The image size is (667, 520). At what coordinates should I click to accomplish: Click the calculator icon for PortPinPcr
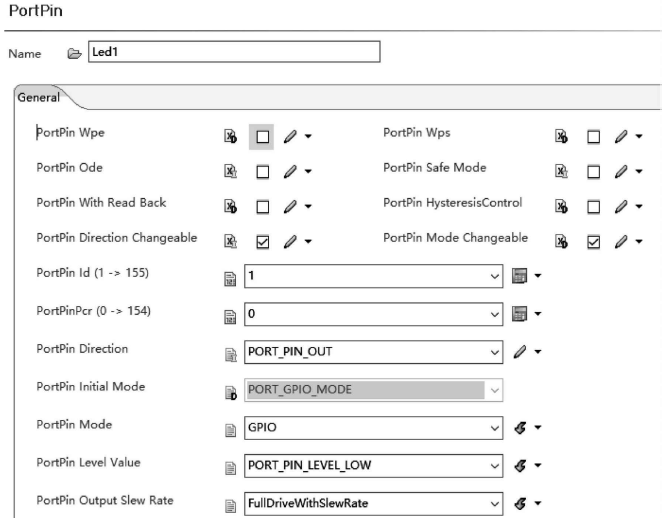pos(519,314)
